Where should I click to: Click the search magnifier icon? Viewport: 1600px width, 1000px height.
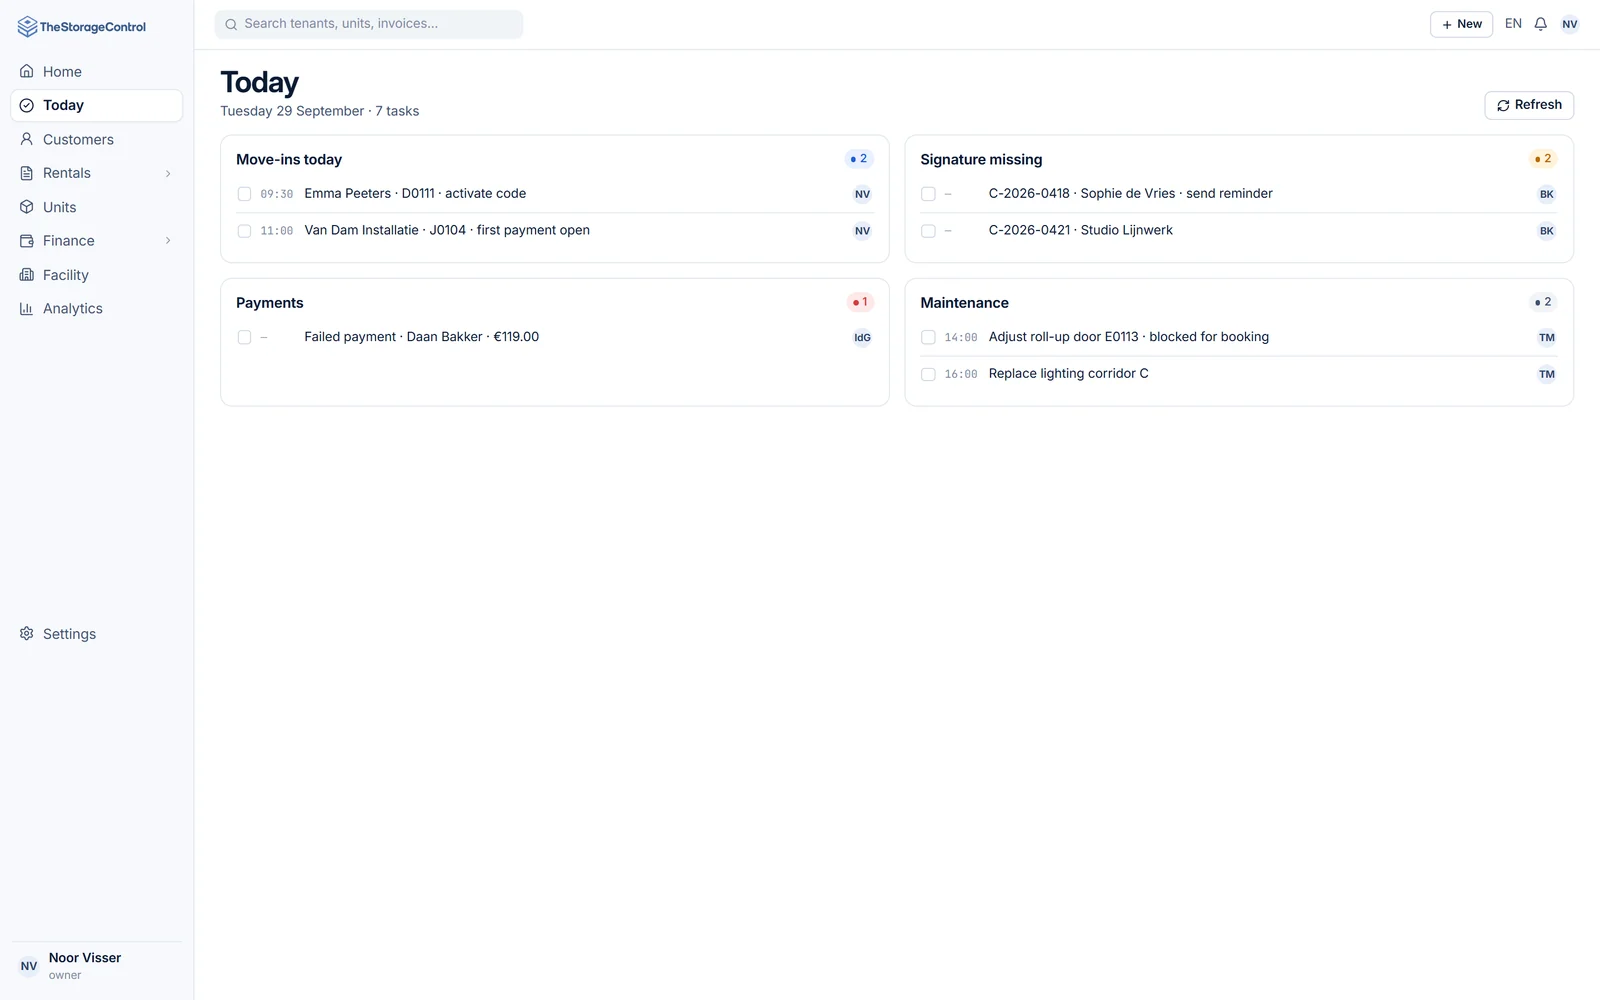[231, 24]
